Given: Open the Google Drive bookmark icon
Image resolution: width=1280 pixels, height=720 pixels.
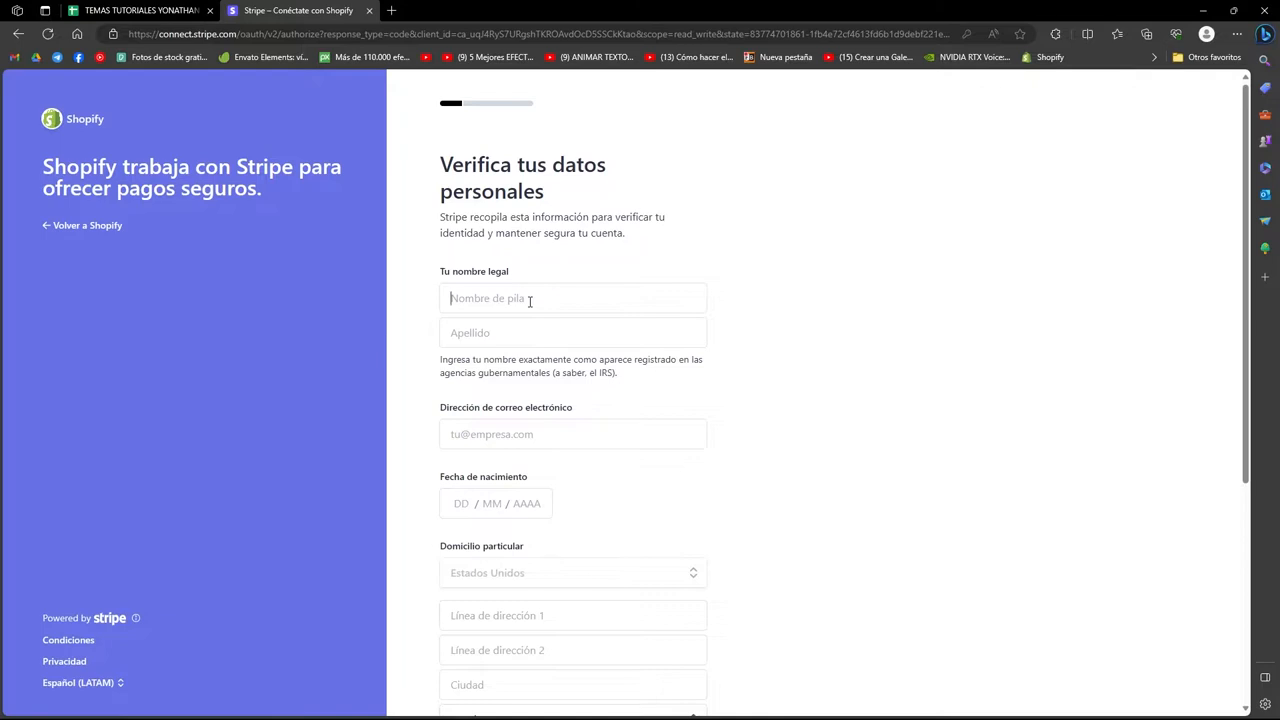Looking at the screenshot, I should (x=36, y=57).
